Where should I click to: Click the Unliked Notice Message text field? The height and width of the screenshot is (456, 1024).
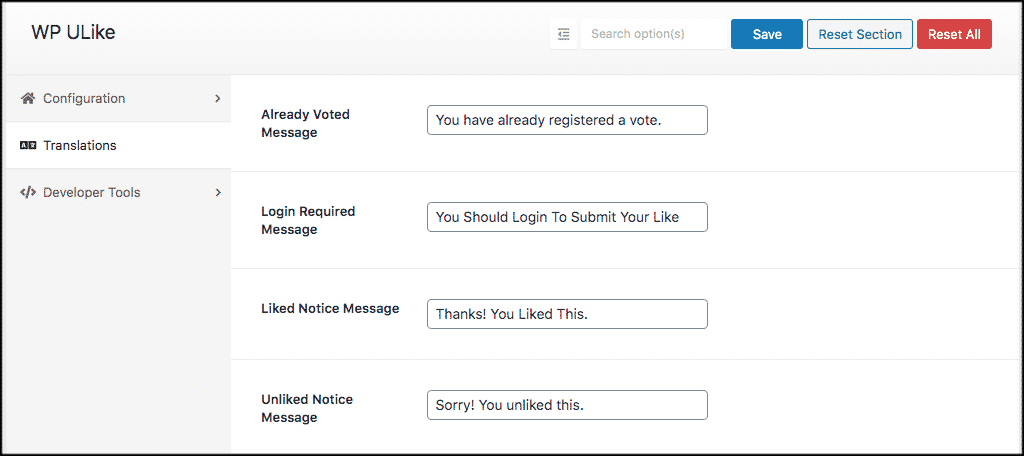click(x=567, y=405)
